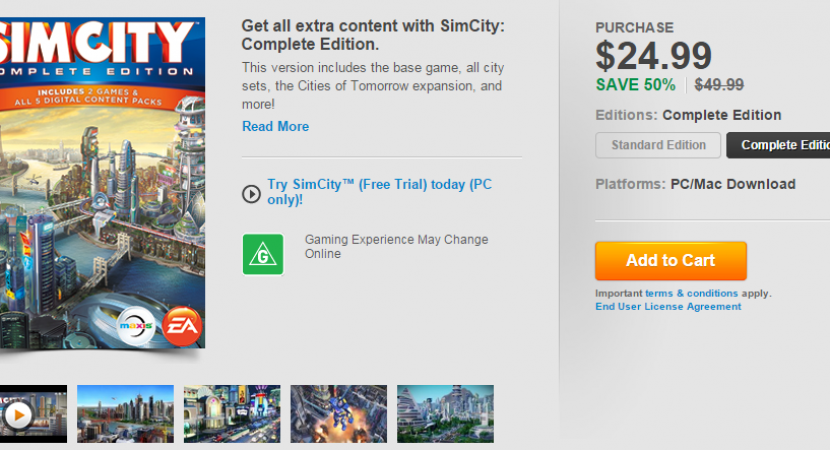Click the green G rating icon

(263, 254)
